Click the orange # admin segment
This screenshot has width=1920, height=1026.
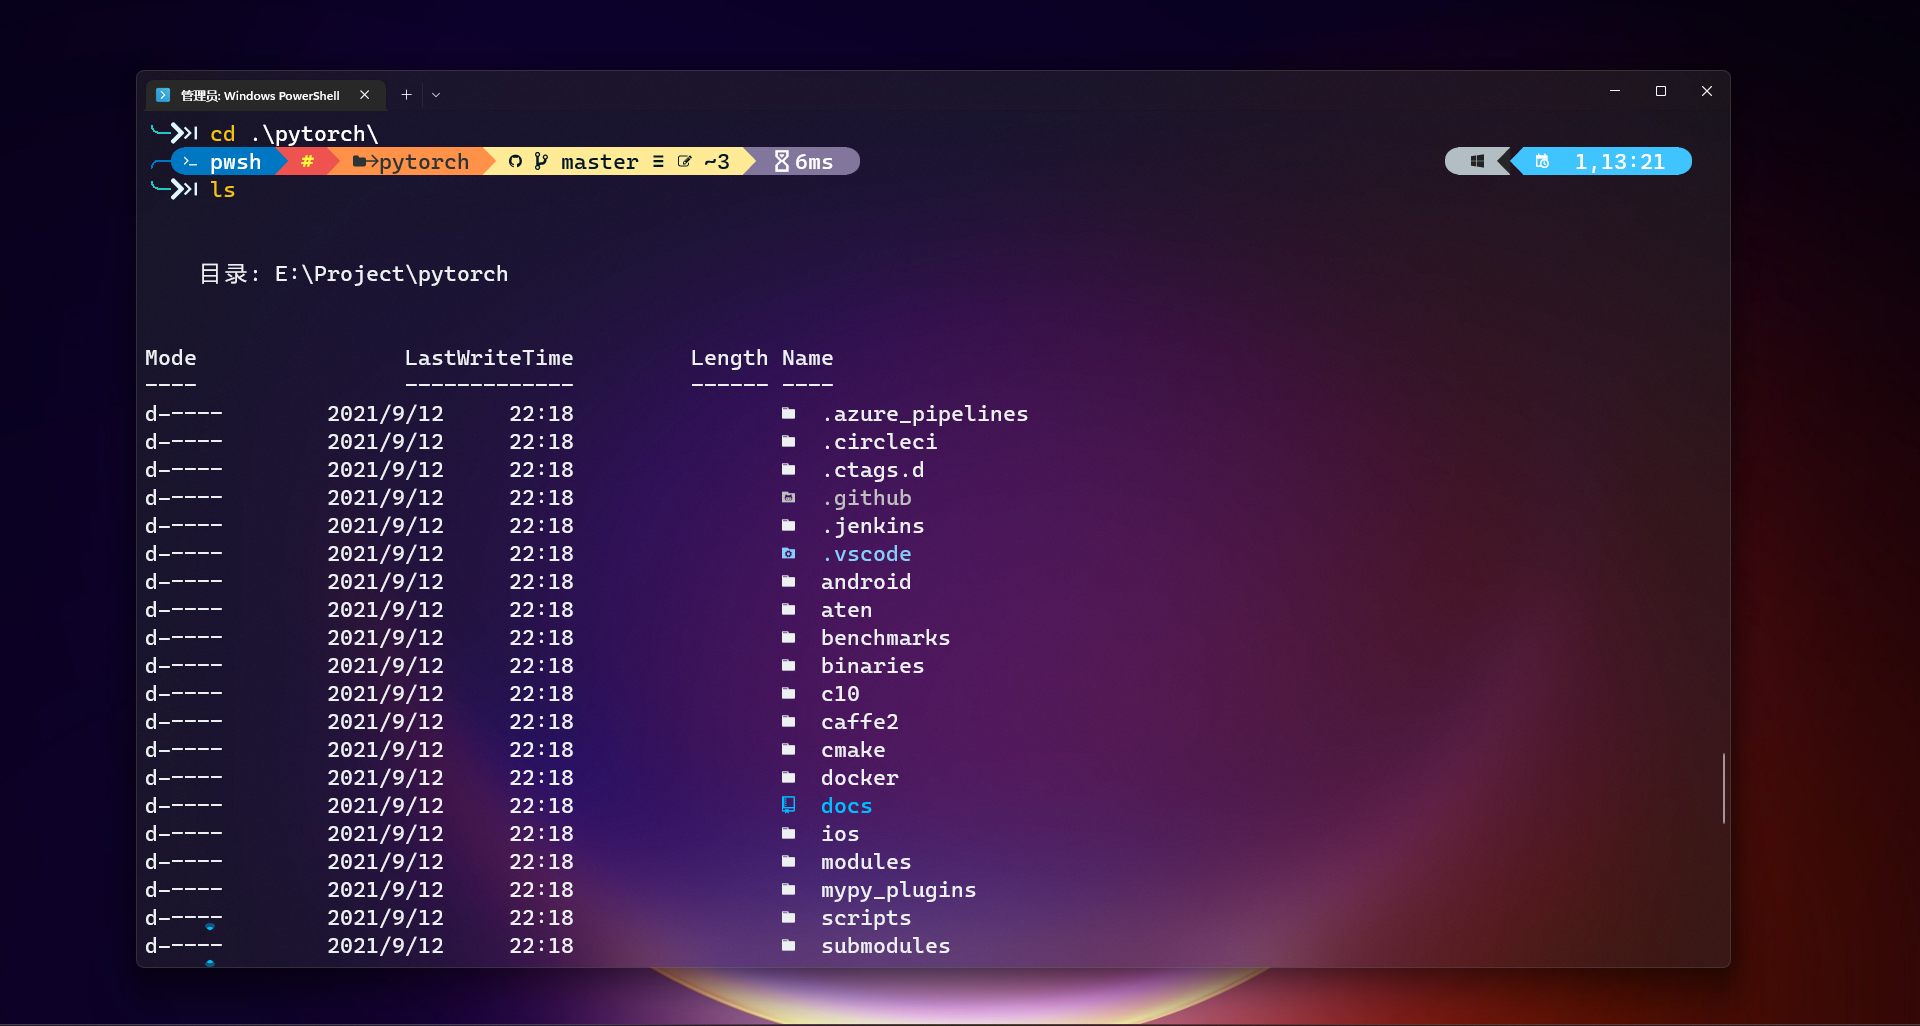coord(307,162)
